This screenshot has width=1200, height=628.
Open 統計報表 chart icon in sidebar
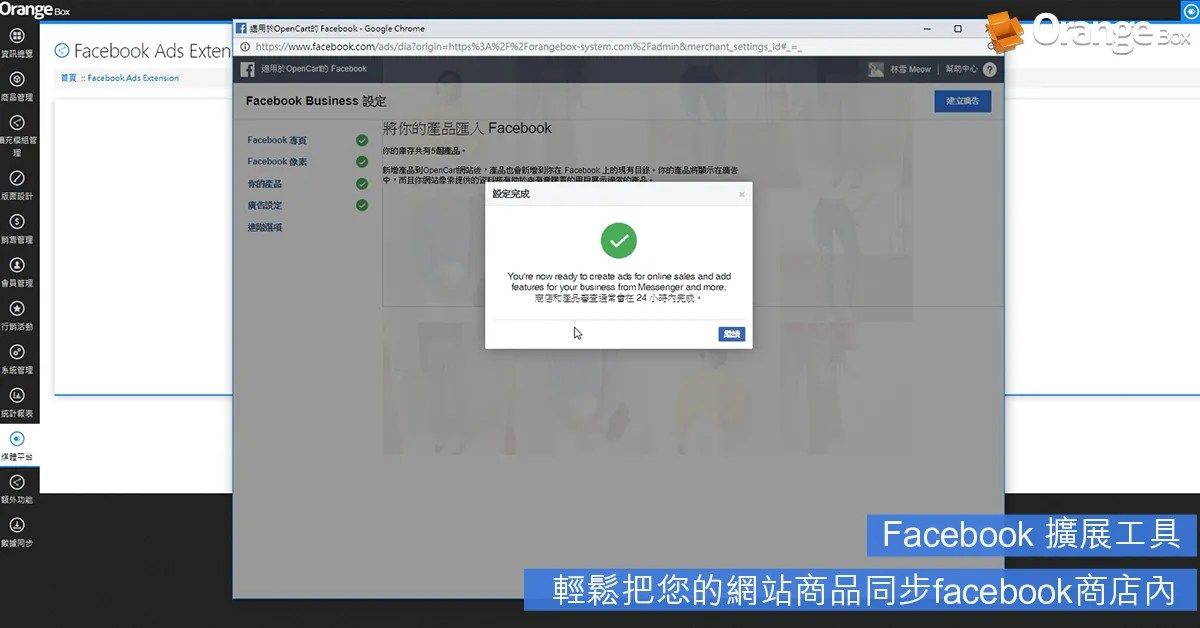[17, 395]
